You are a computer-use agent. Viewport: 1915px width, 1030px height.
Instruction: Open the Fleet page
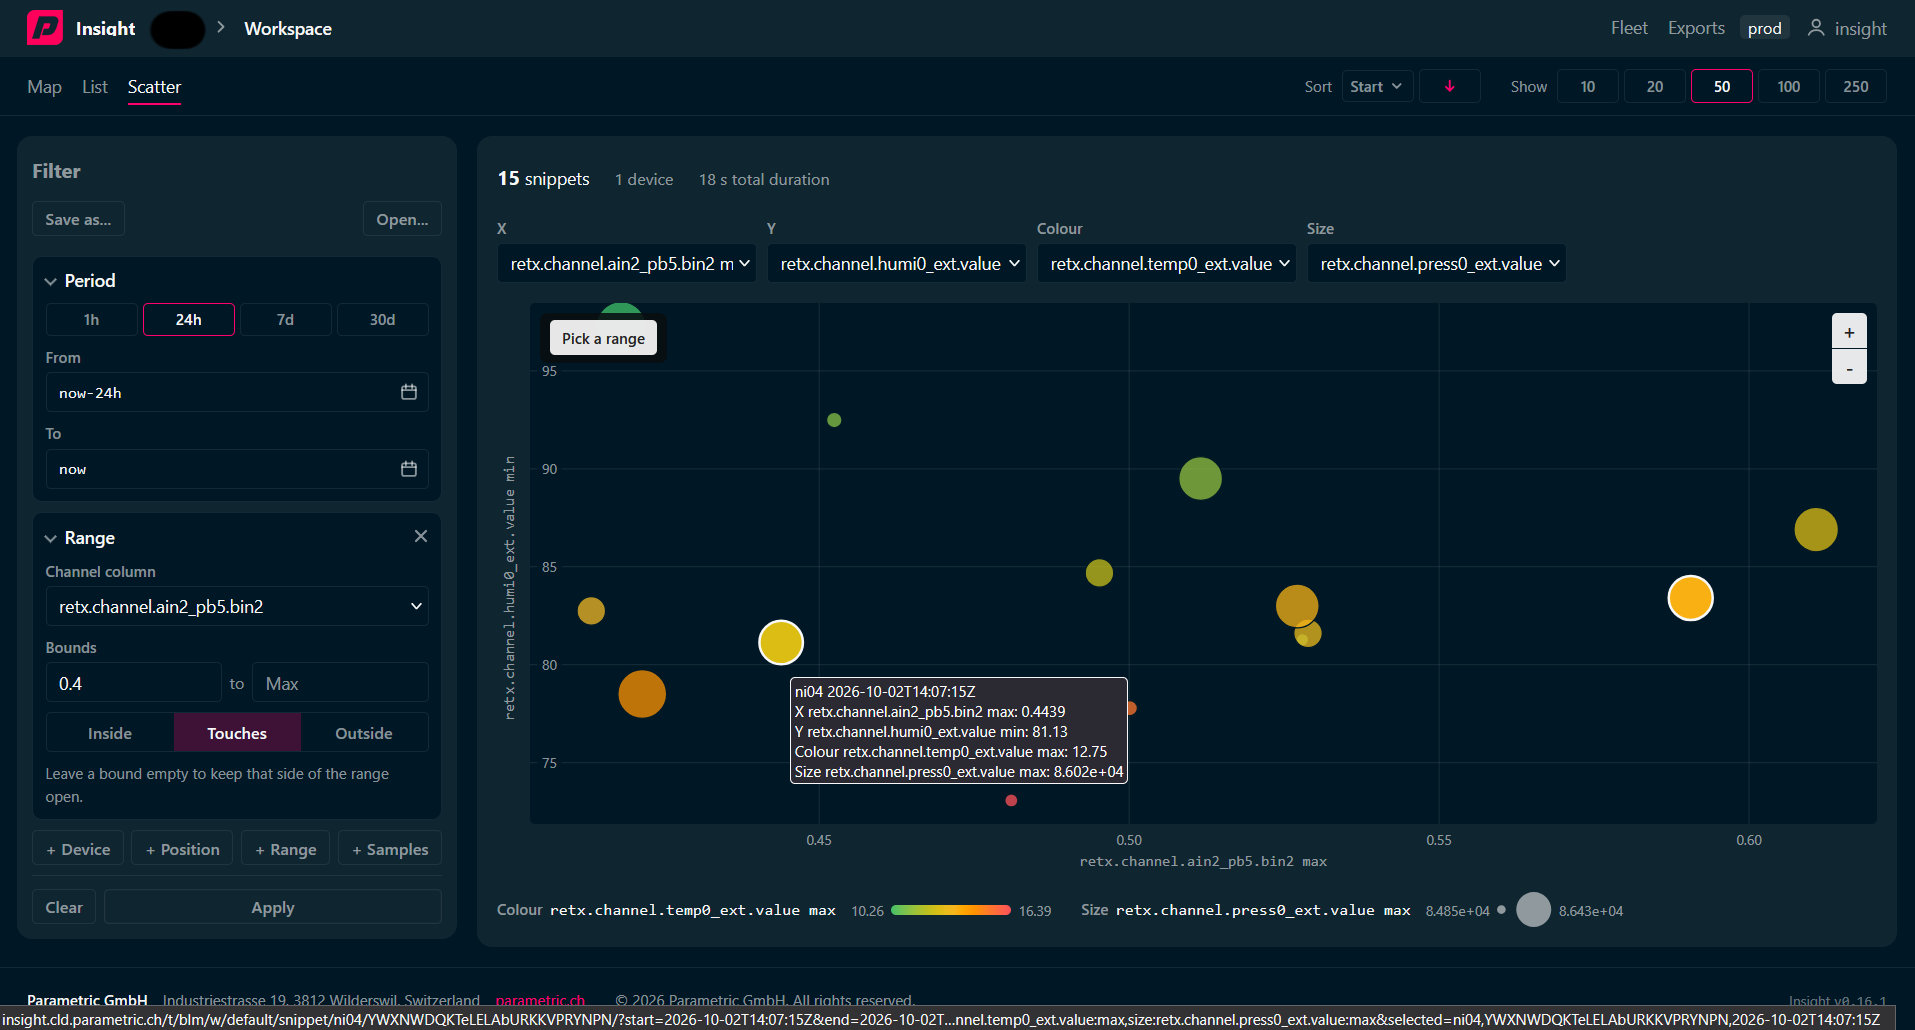click(1629, 28)
